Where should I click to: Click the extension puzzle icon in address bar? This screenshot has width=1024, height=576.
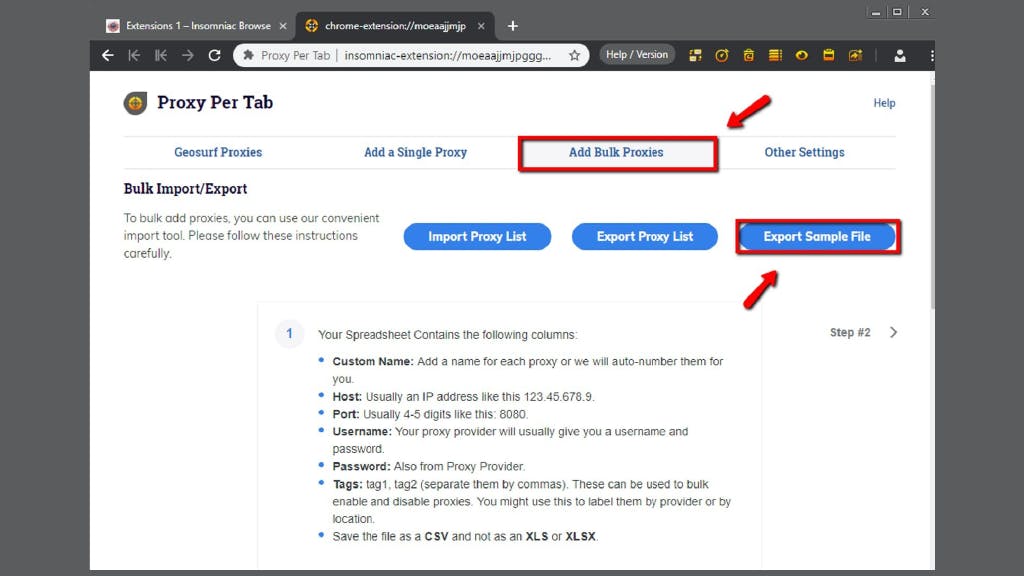[248, 56]
